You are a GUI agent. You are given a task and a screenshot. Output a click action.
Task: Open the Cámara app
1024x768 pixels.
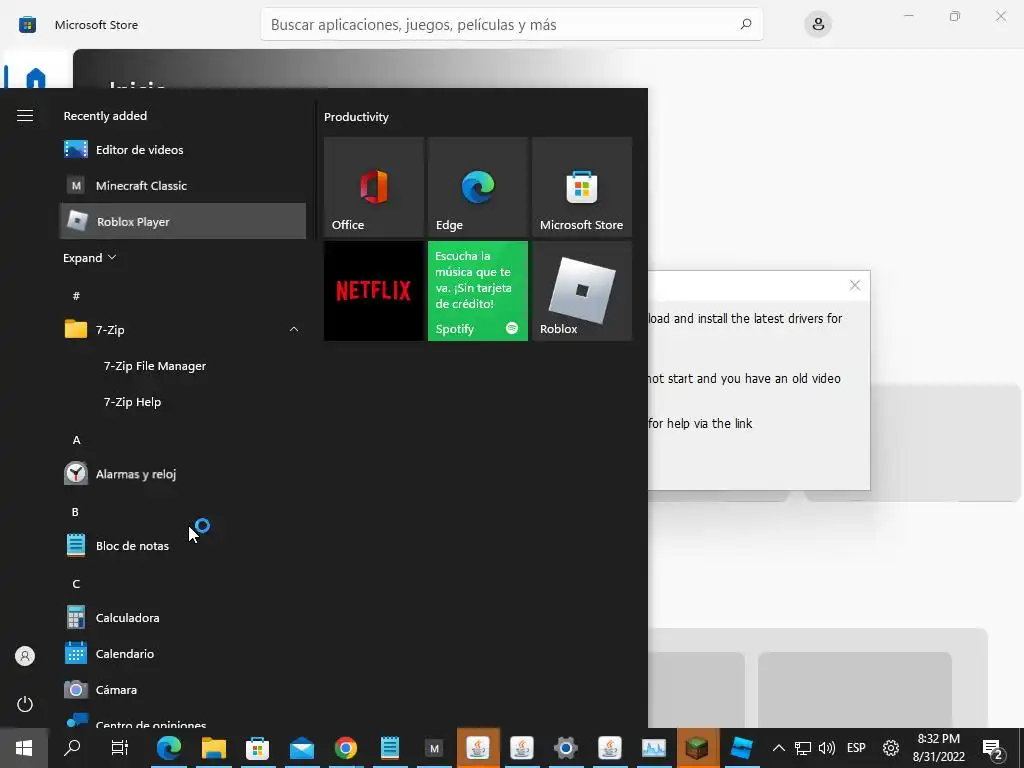tap(183, 690)
